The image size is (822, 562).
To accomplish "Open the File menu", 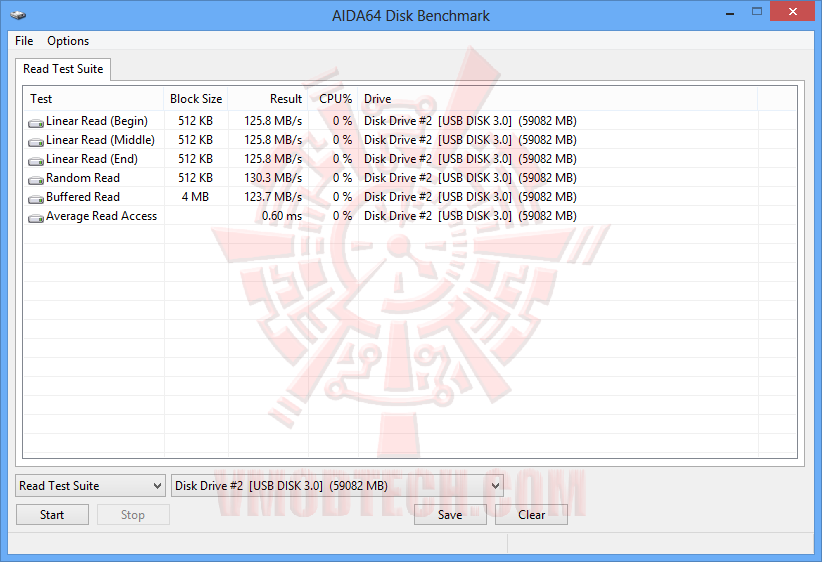I will [x=24, y=41].
